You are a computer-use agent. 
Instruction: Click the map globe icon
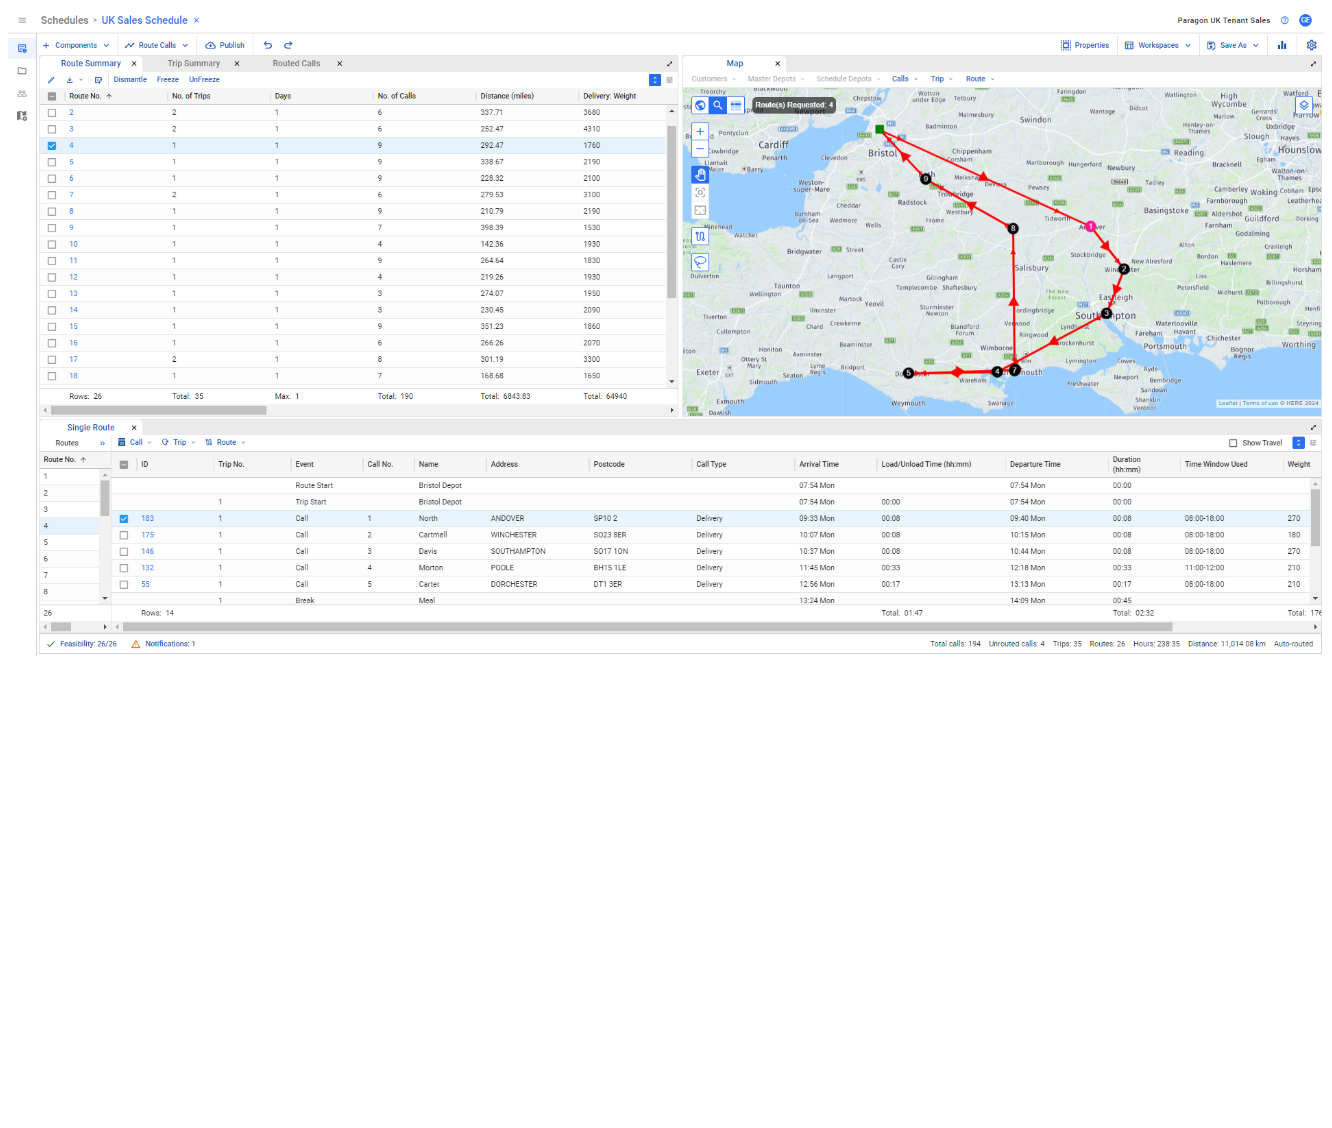pyautogui.click(x=700, y=105)
